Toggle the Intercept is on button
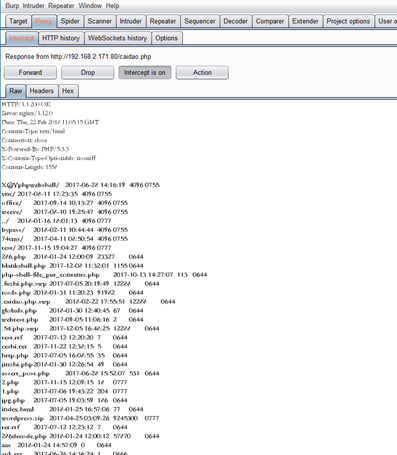The height and width of the screenshot is (455, 397). tap(145, 72)
